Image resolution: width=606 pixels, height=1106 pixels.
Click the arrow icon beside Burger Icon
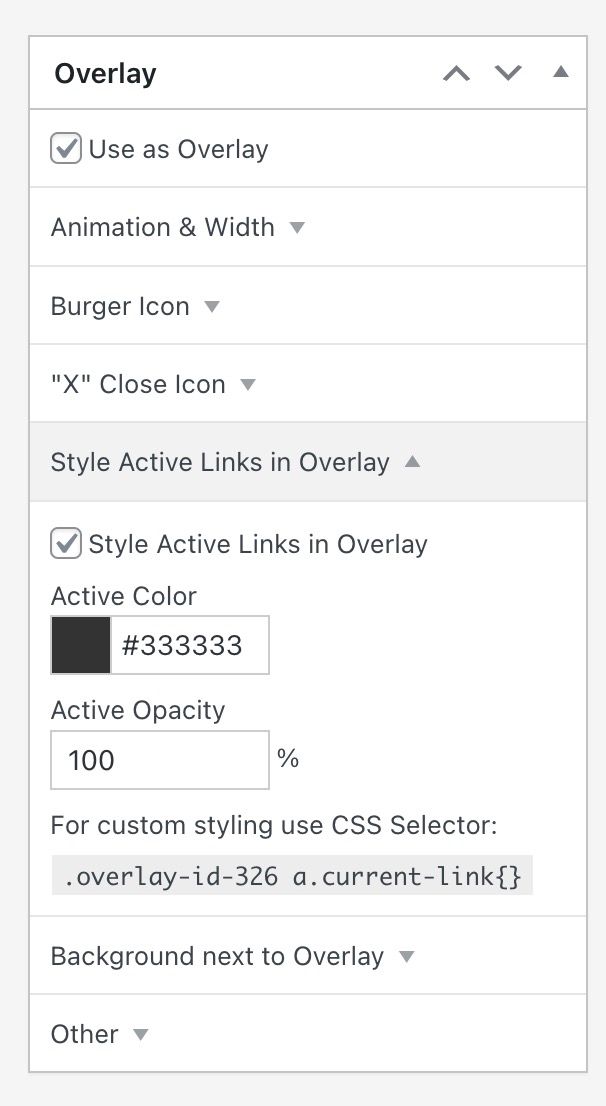click(211, 307)
